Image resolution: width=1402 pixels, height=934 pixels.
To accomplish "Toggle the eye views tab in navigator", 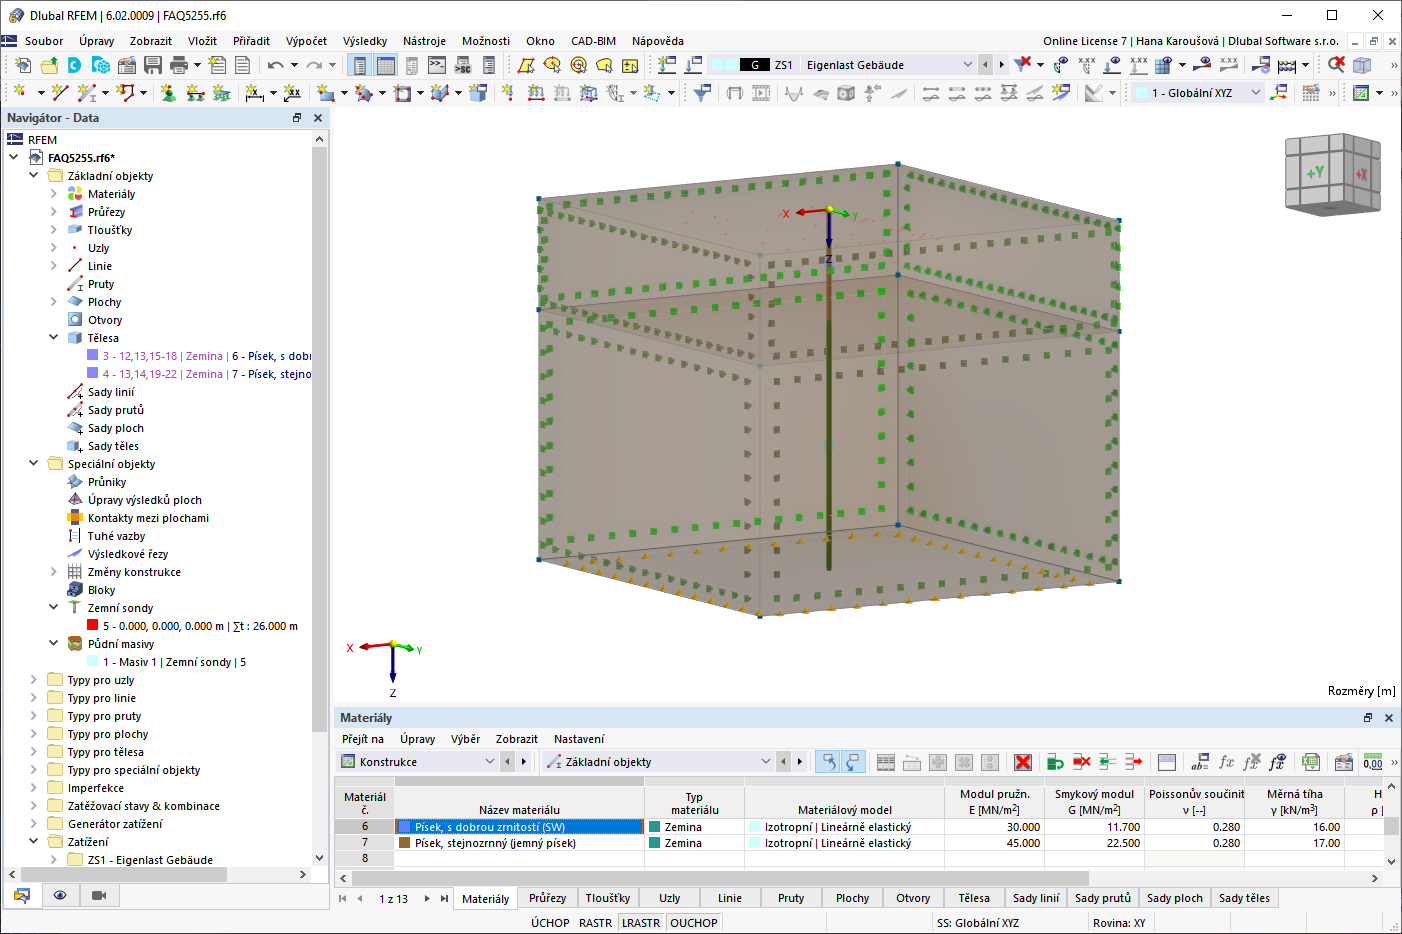I will coord(60,895).
